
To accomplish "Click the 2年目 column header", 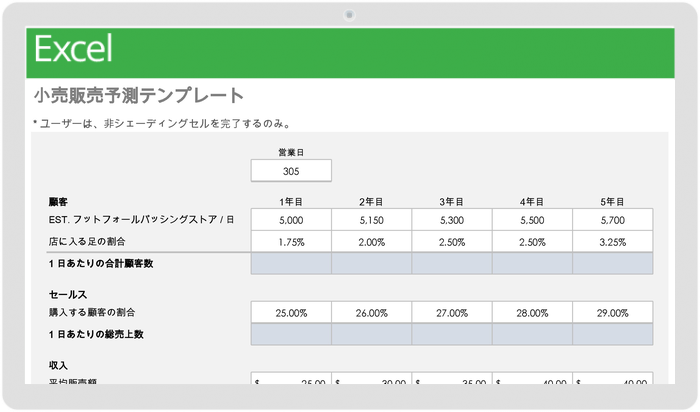I will (x=371, y=202).
